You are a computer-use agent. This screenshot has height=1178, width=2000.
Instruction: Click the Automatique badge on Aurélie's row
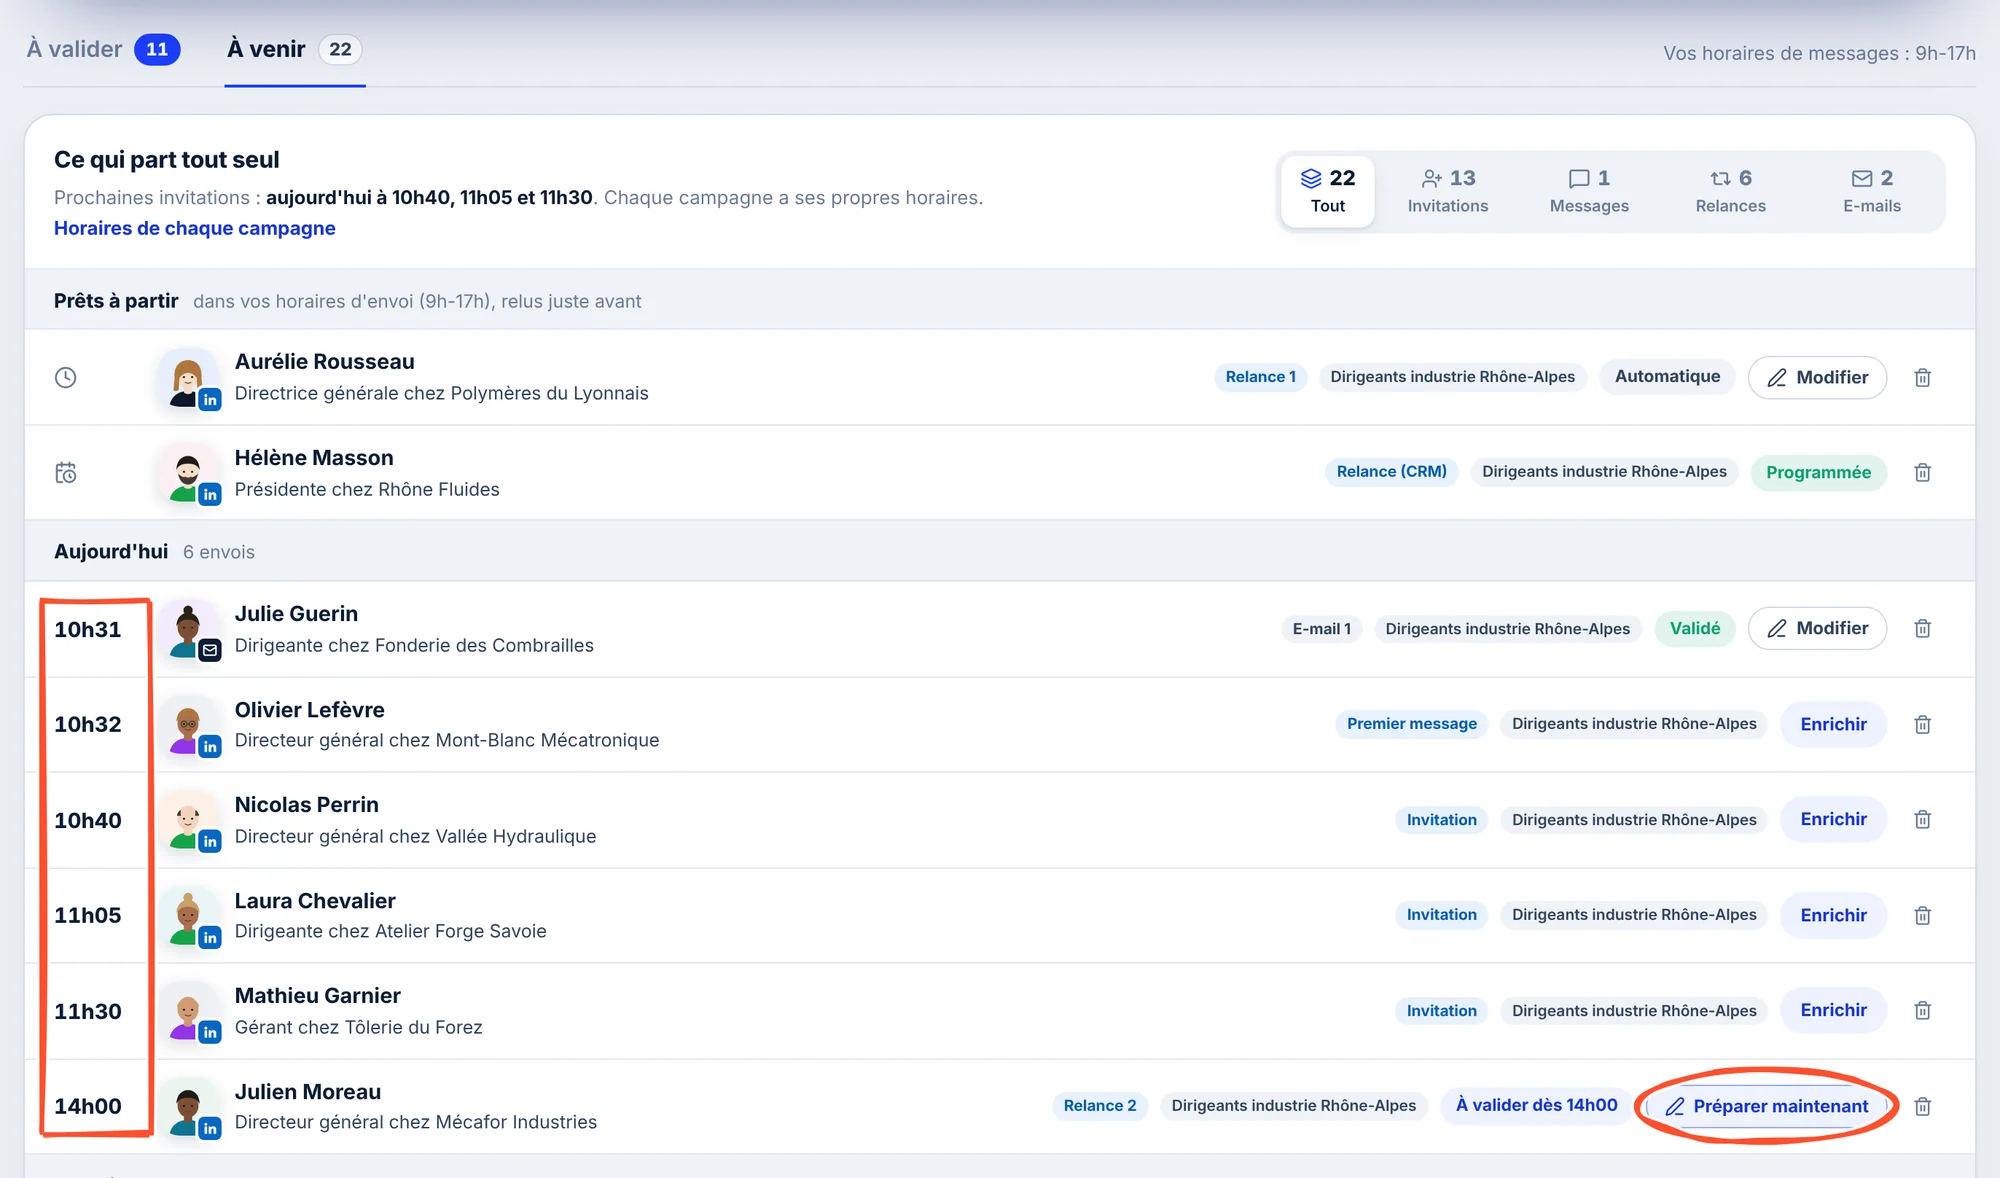tap(1667, 376)
